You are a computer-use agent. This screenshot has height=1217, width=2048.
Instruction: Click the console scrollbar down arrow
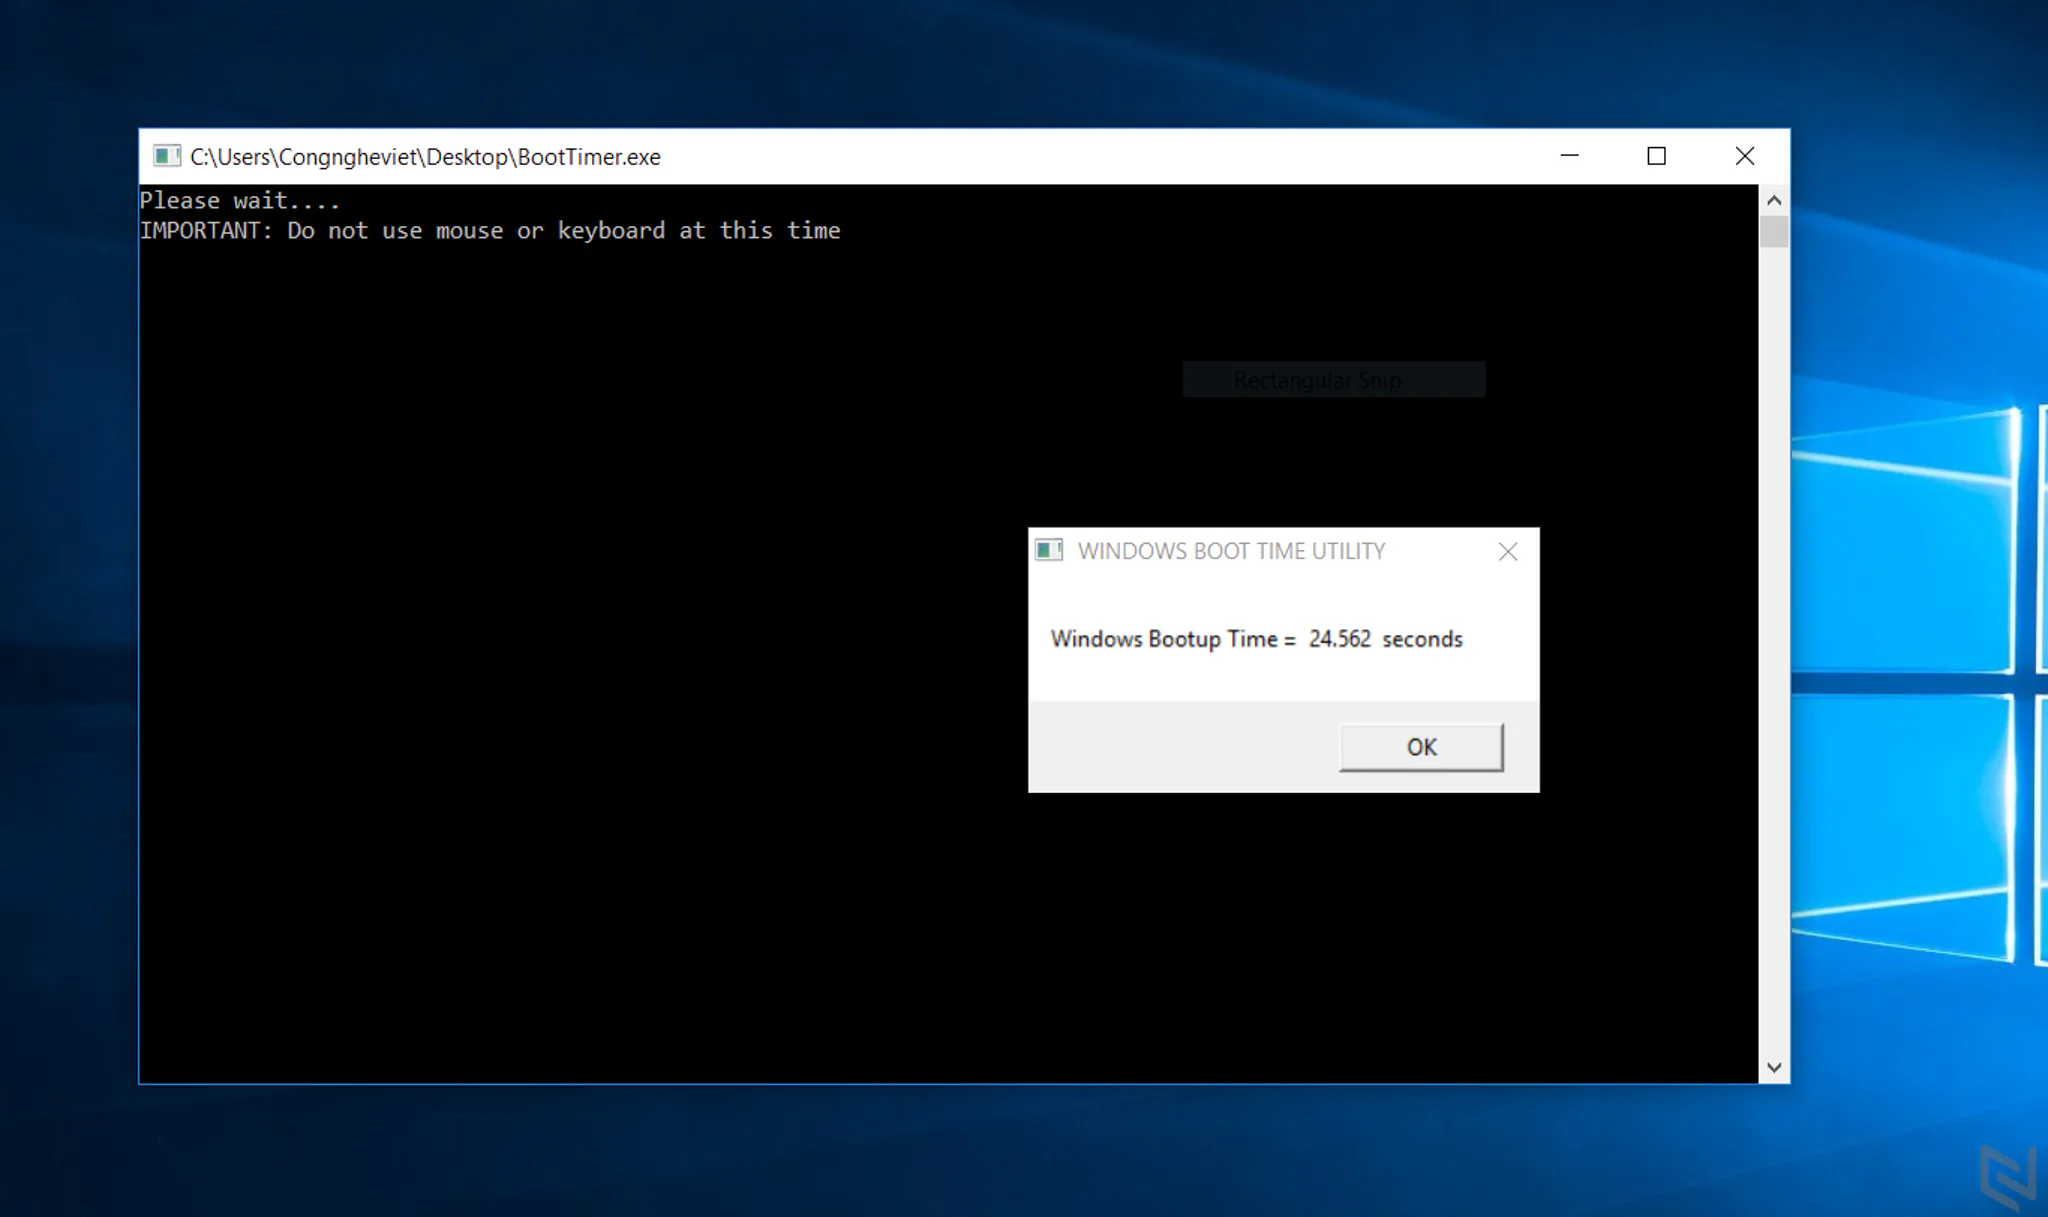coord(1774,1068)
